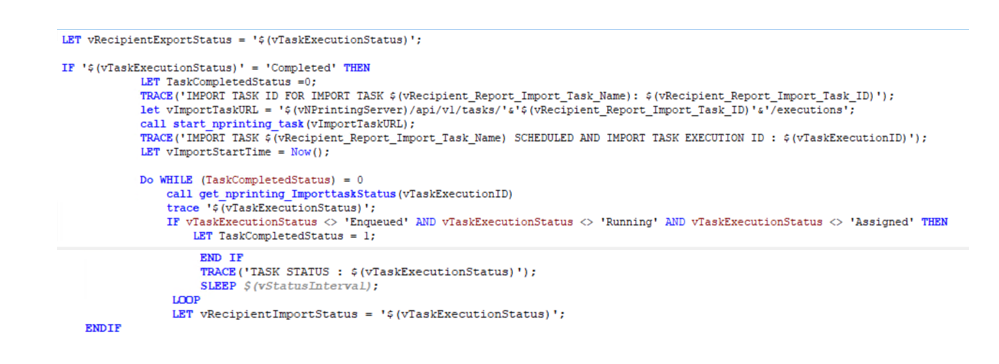The image size is (999, 364).
Task: Click the final 'ENDIF' keyword
Action: click(103, 328)
